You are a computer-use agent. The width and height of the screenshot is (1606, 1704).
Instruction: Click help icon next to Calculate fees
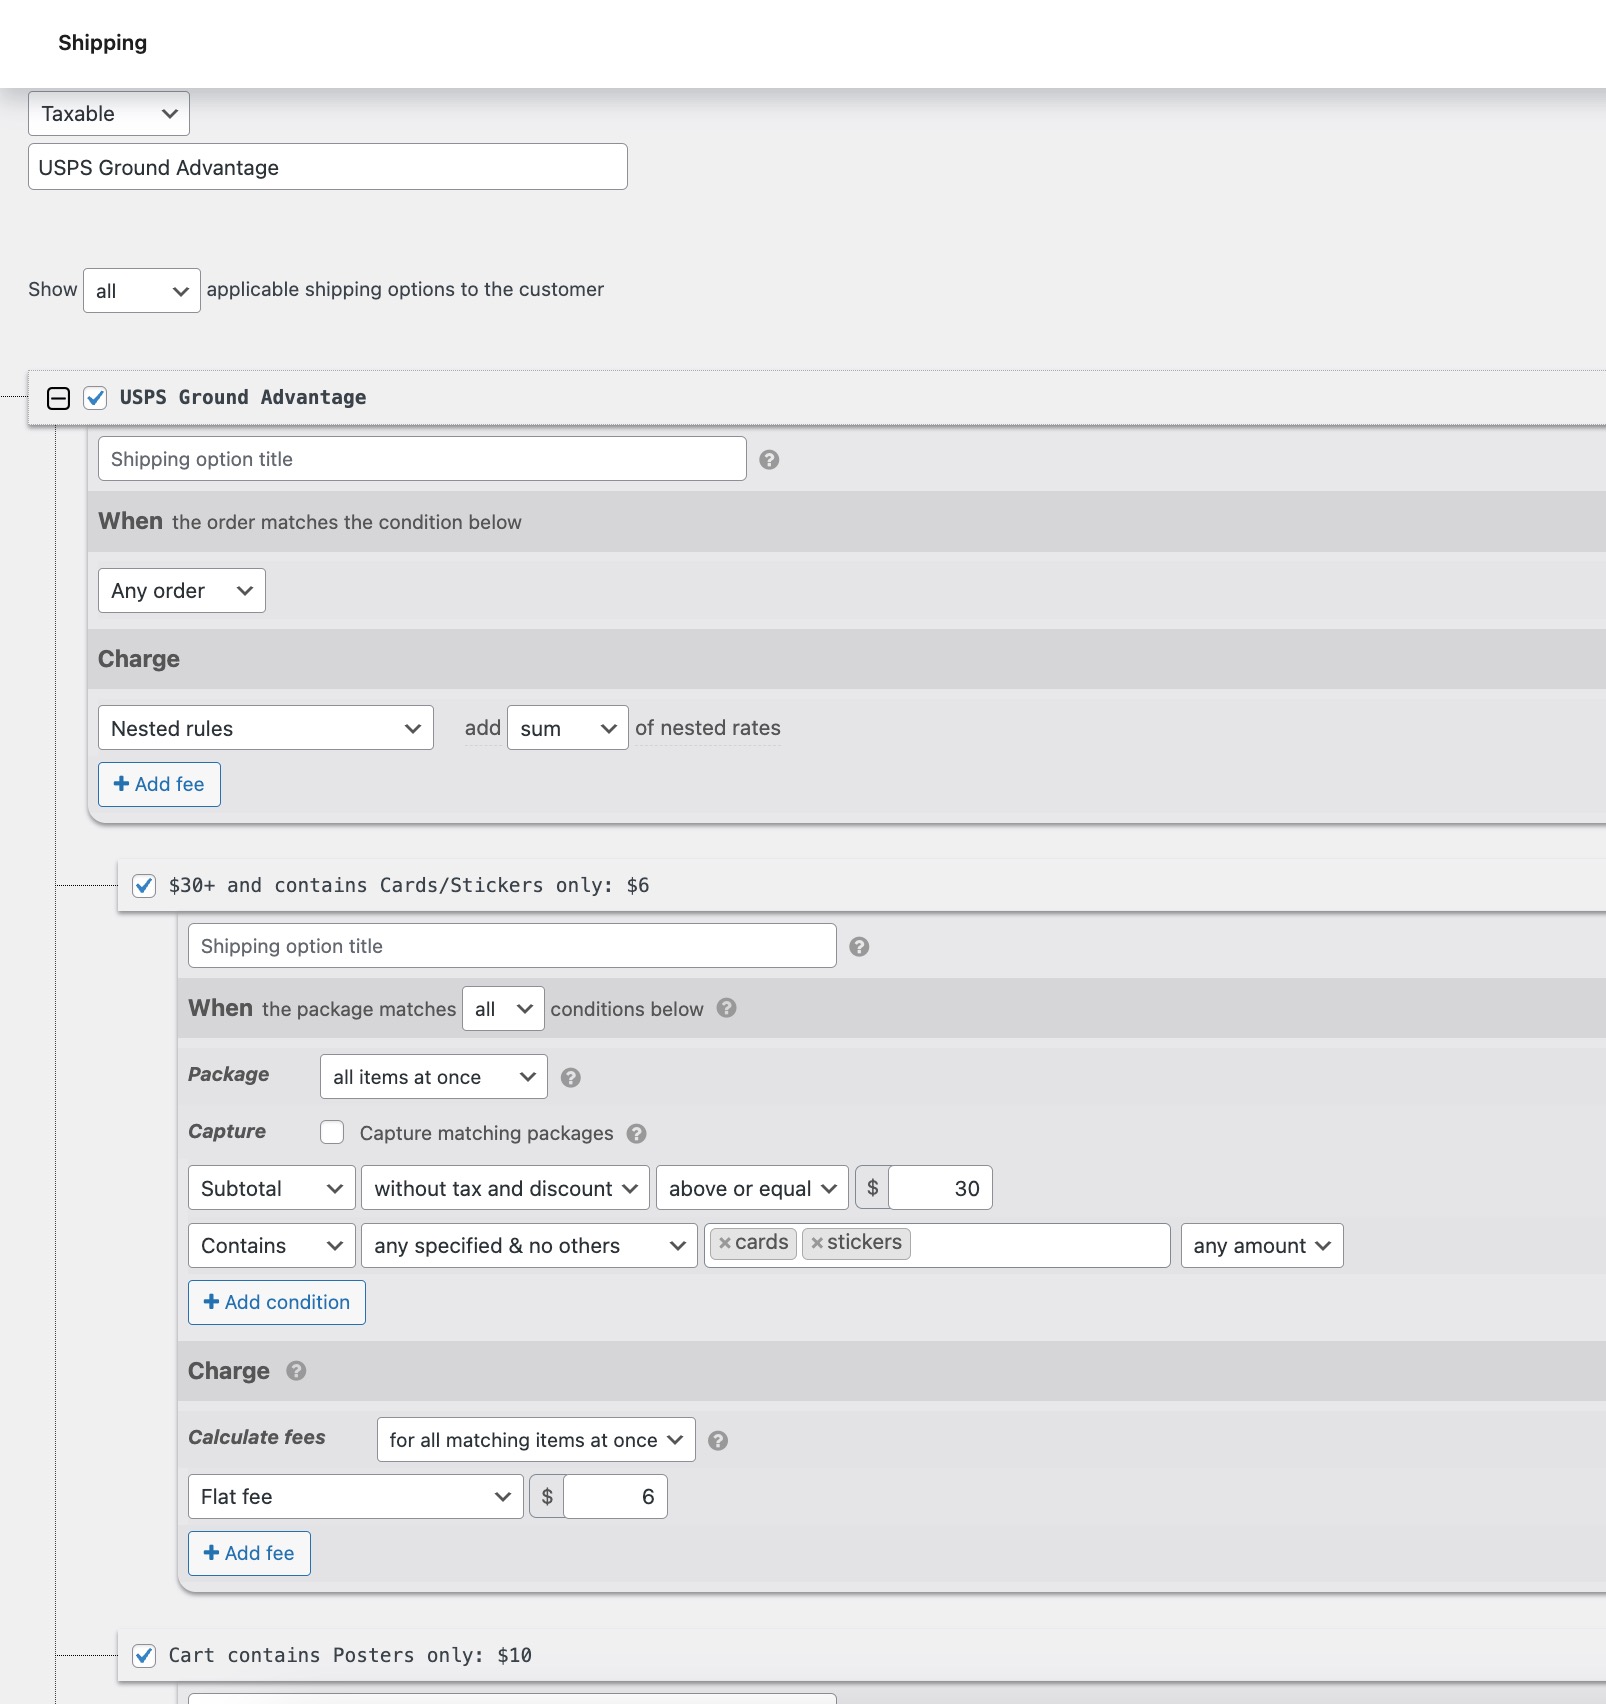717,1441
